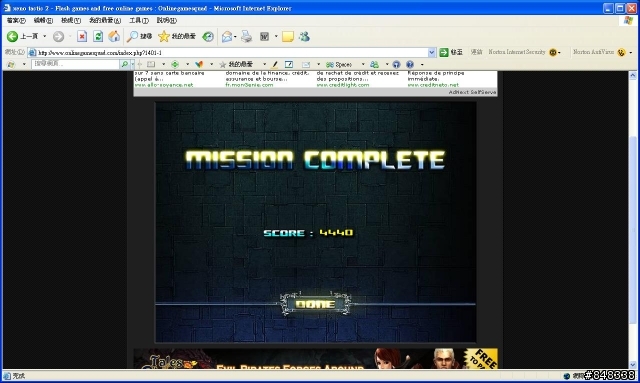Image resolution: width=640 pixels, height=383 pixels.
Task: Click the MSN toolbar search input field
Action: pyautogui.click(x=76, y=64)
